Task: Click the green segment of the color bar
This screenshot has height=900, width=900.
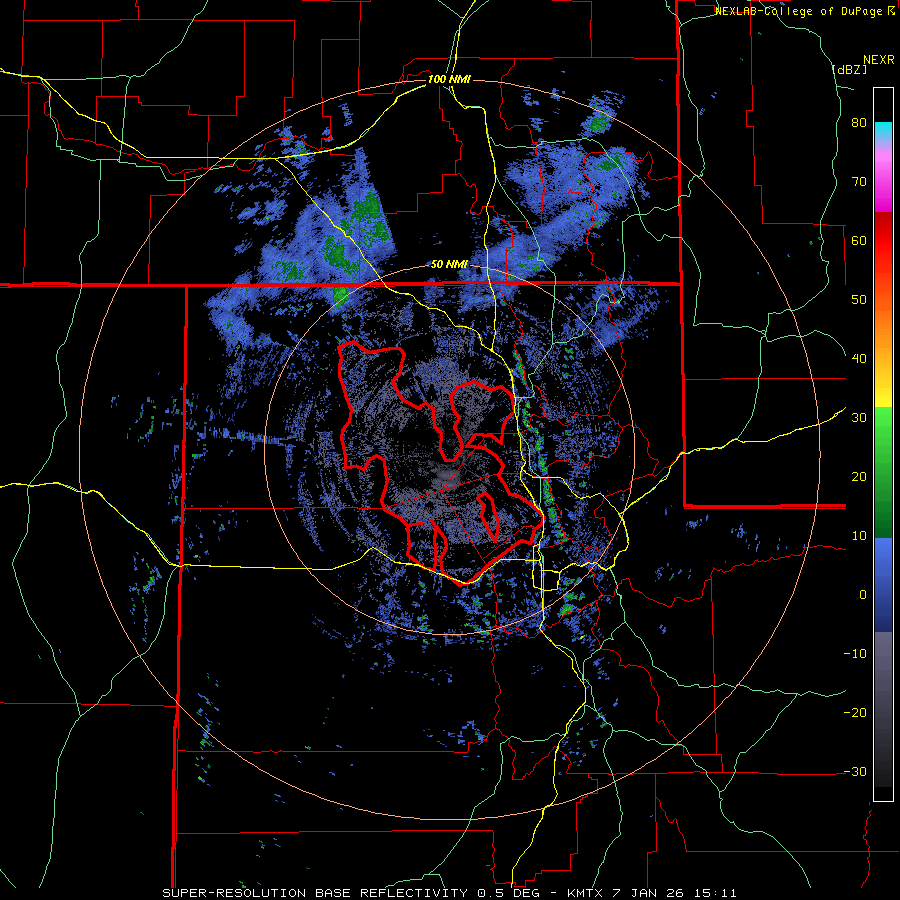Action: point(883,472)
